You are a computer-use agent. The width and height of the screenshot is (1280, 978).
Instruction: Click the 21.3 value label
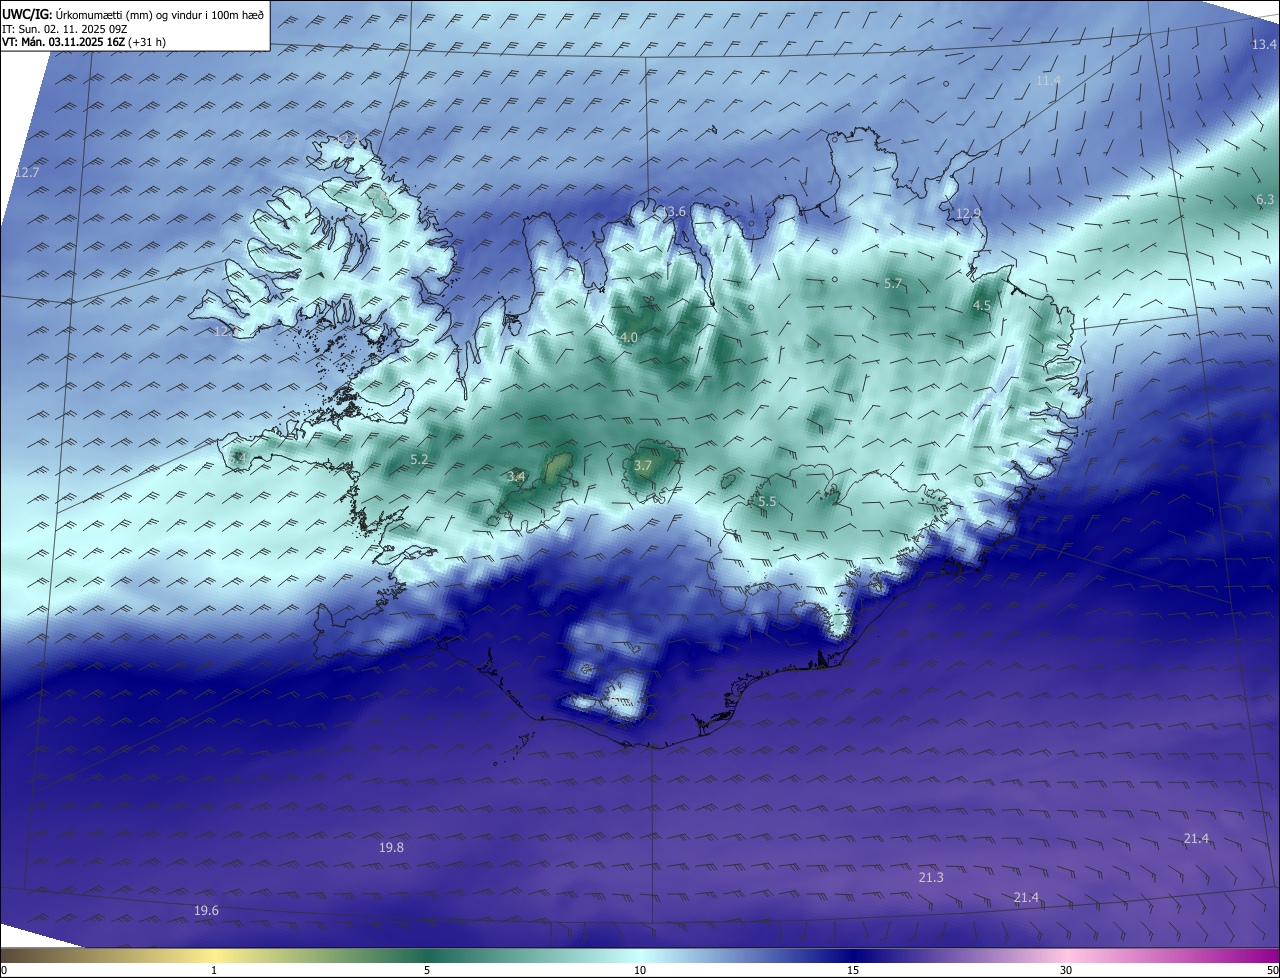pyautogui.click(x=930, y=878)
